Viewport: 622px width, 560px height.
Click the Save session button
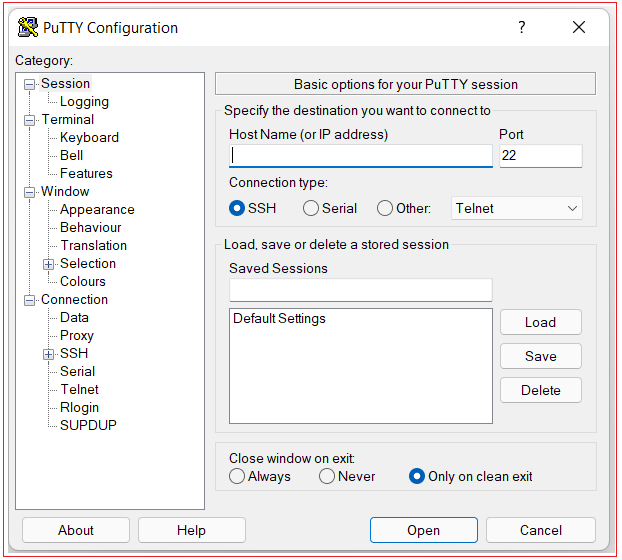pyautogui.click(x=541, y=356)
